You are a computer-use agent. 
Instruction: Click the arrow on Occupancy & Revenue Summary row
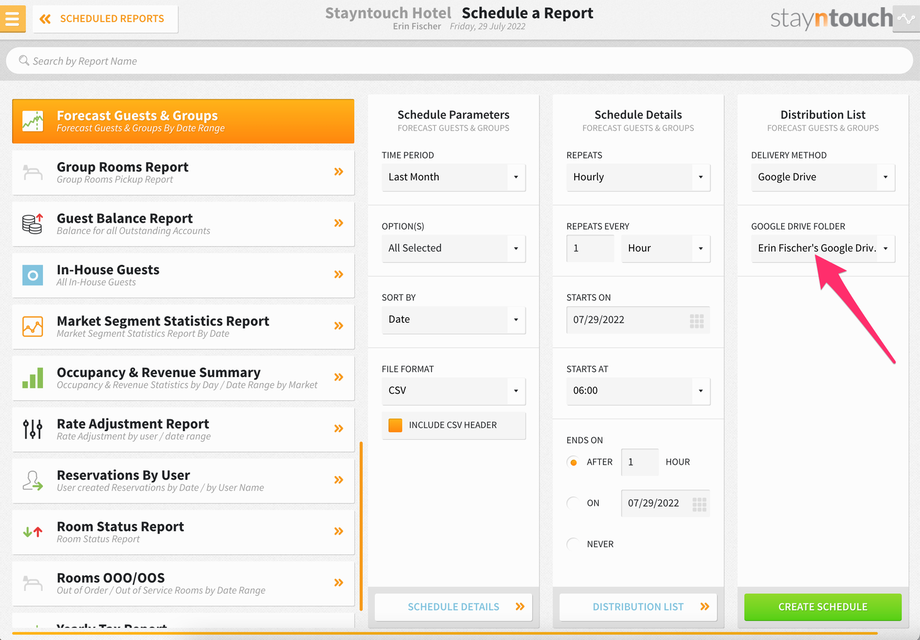tap(339, 377)
